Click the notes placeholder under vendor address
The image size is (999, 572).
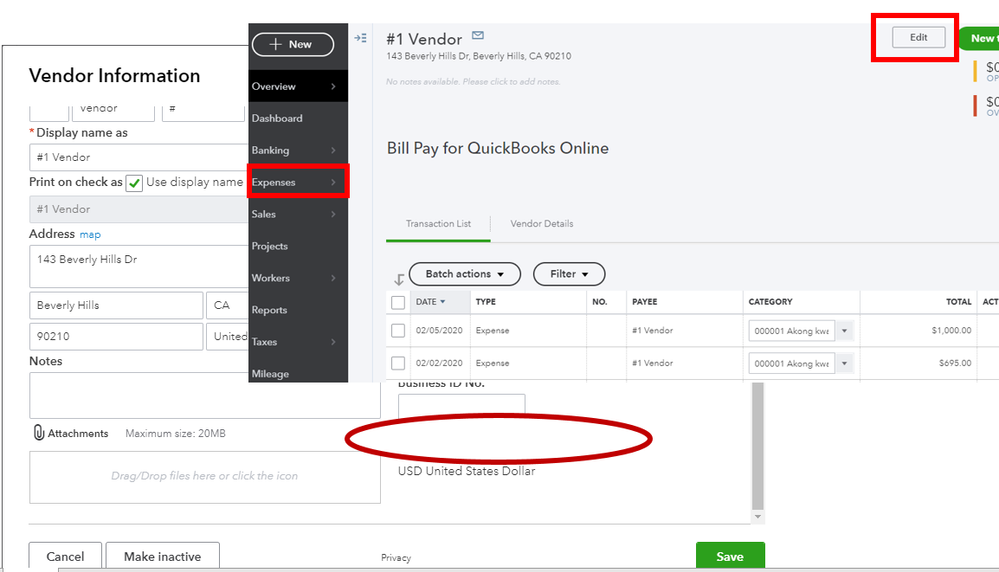pyautogui.click(x=473, y=82)
